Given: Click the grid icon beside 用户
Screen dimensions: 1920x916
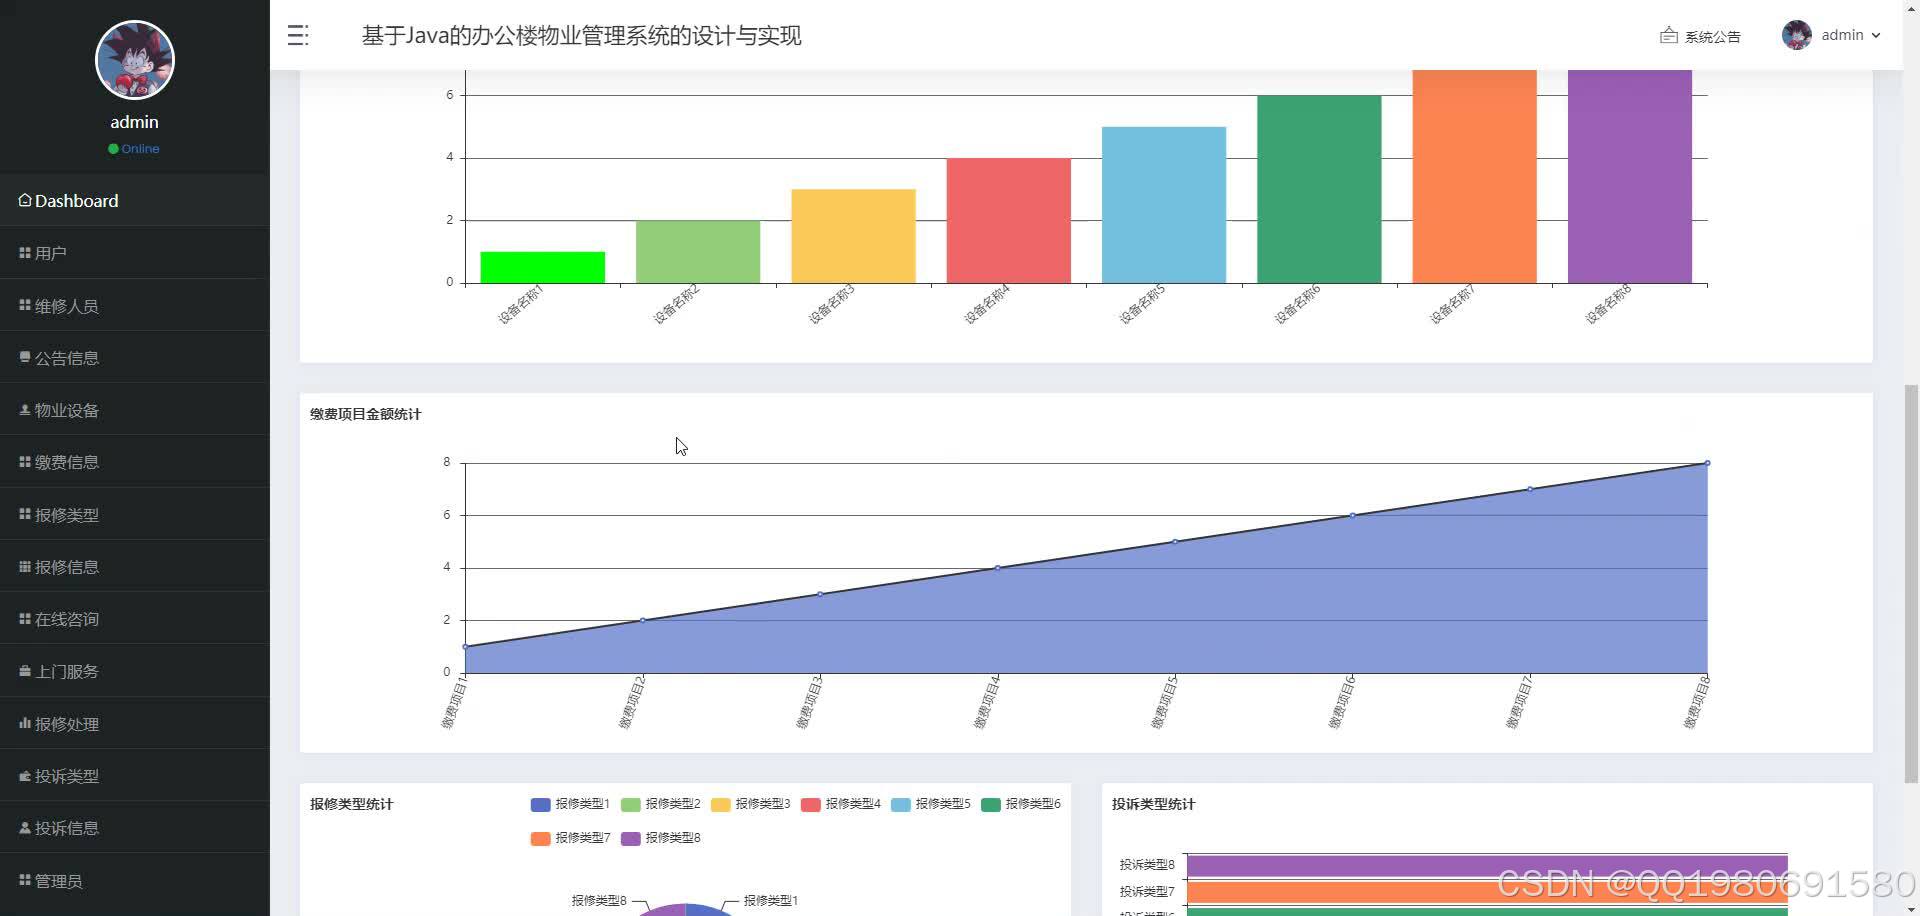Looking at the screenshot, I should click(25, 253).
